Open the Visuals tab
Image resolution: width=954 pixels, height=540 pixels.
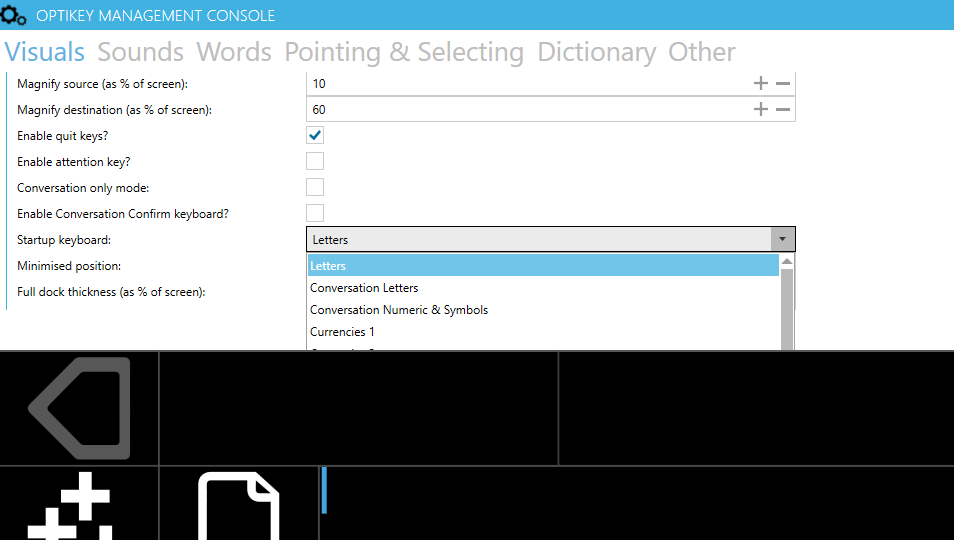(44, 52)
